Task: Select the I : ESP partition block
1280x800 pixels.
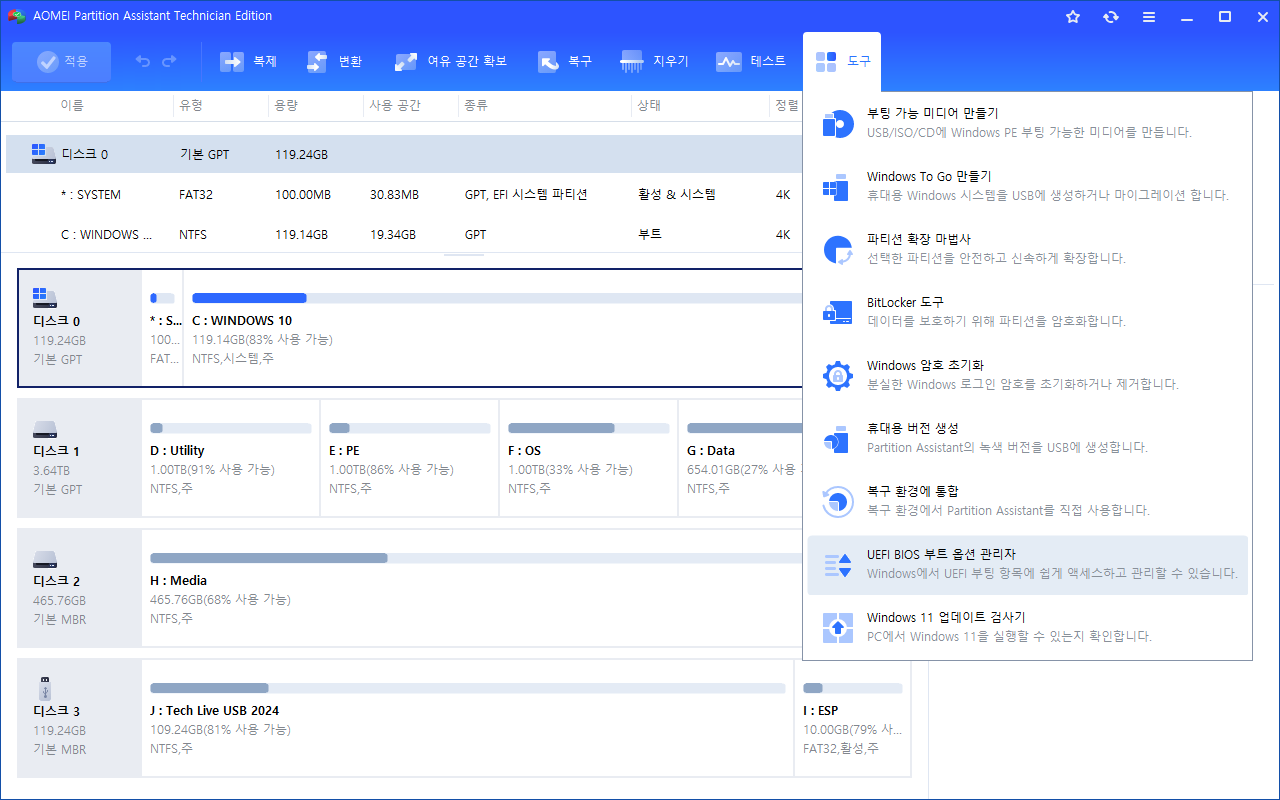Action: pyautogui.click(x=853, y=717)
